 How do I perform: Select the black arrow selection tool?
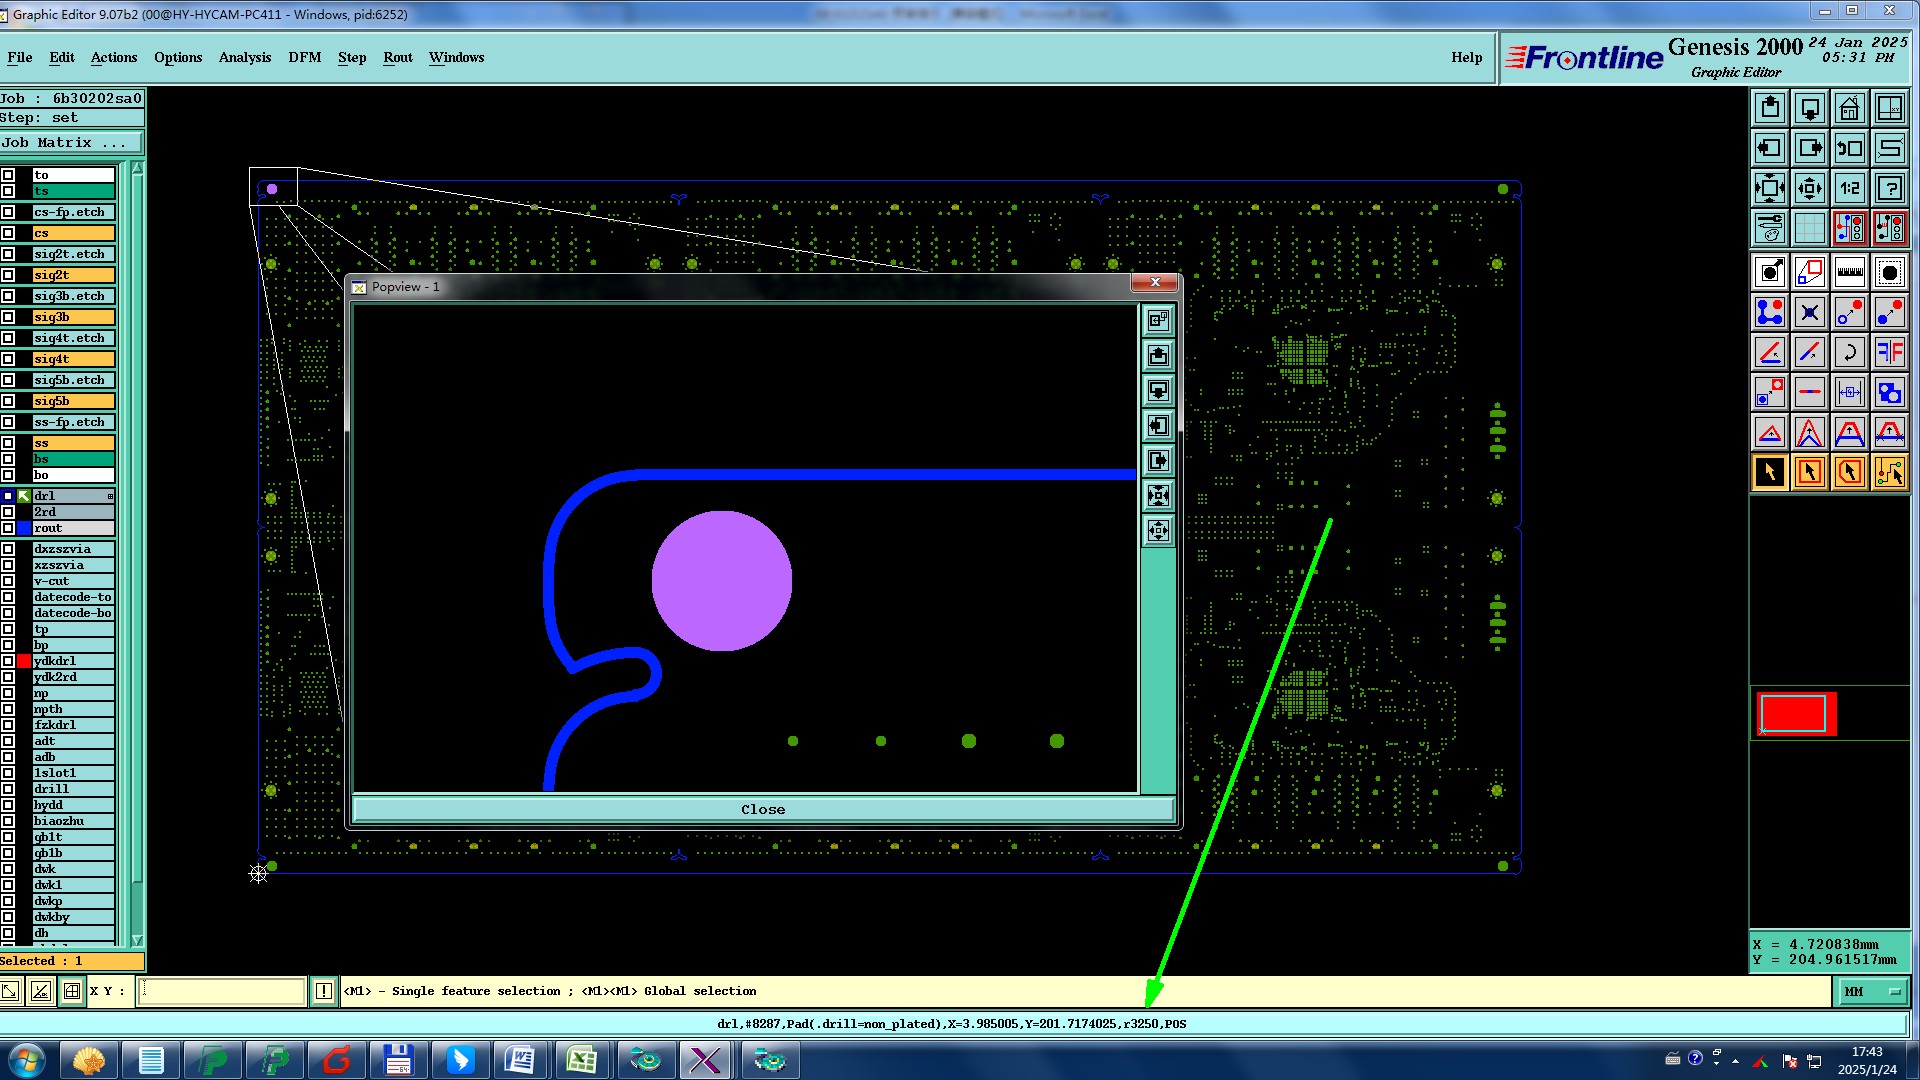pyautogui.click(x=1769, y=472)
